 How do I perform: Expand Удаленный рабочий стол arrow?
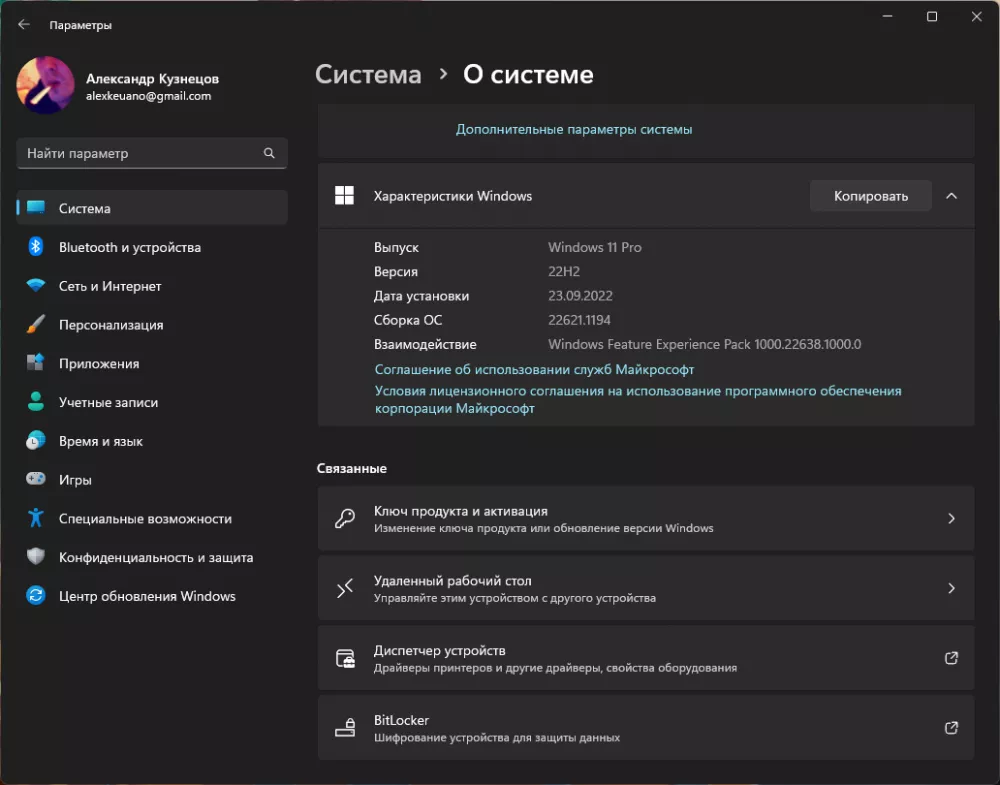(x=951, y=589)
